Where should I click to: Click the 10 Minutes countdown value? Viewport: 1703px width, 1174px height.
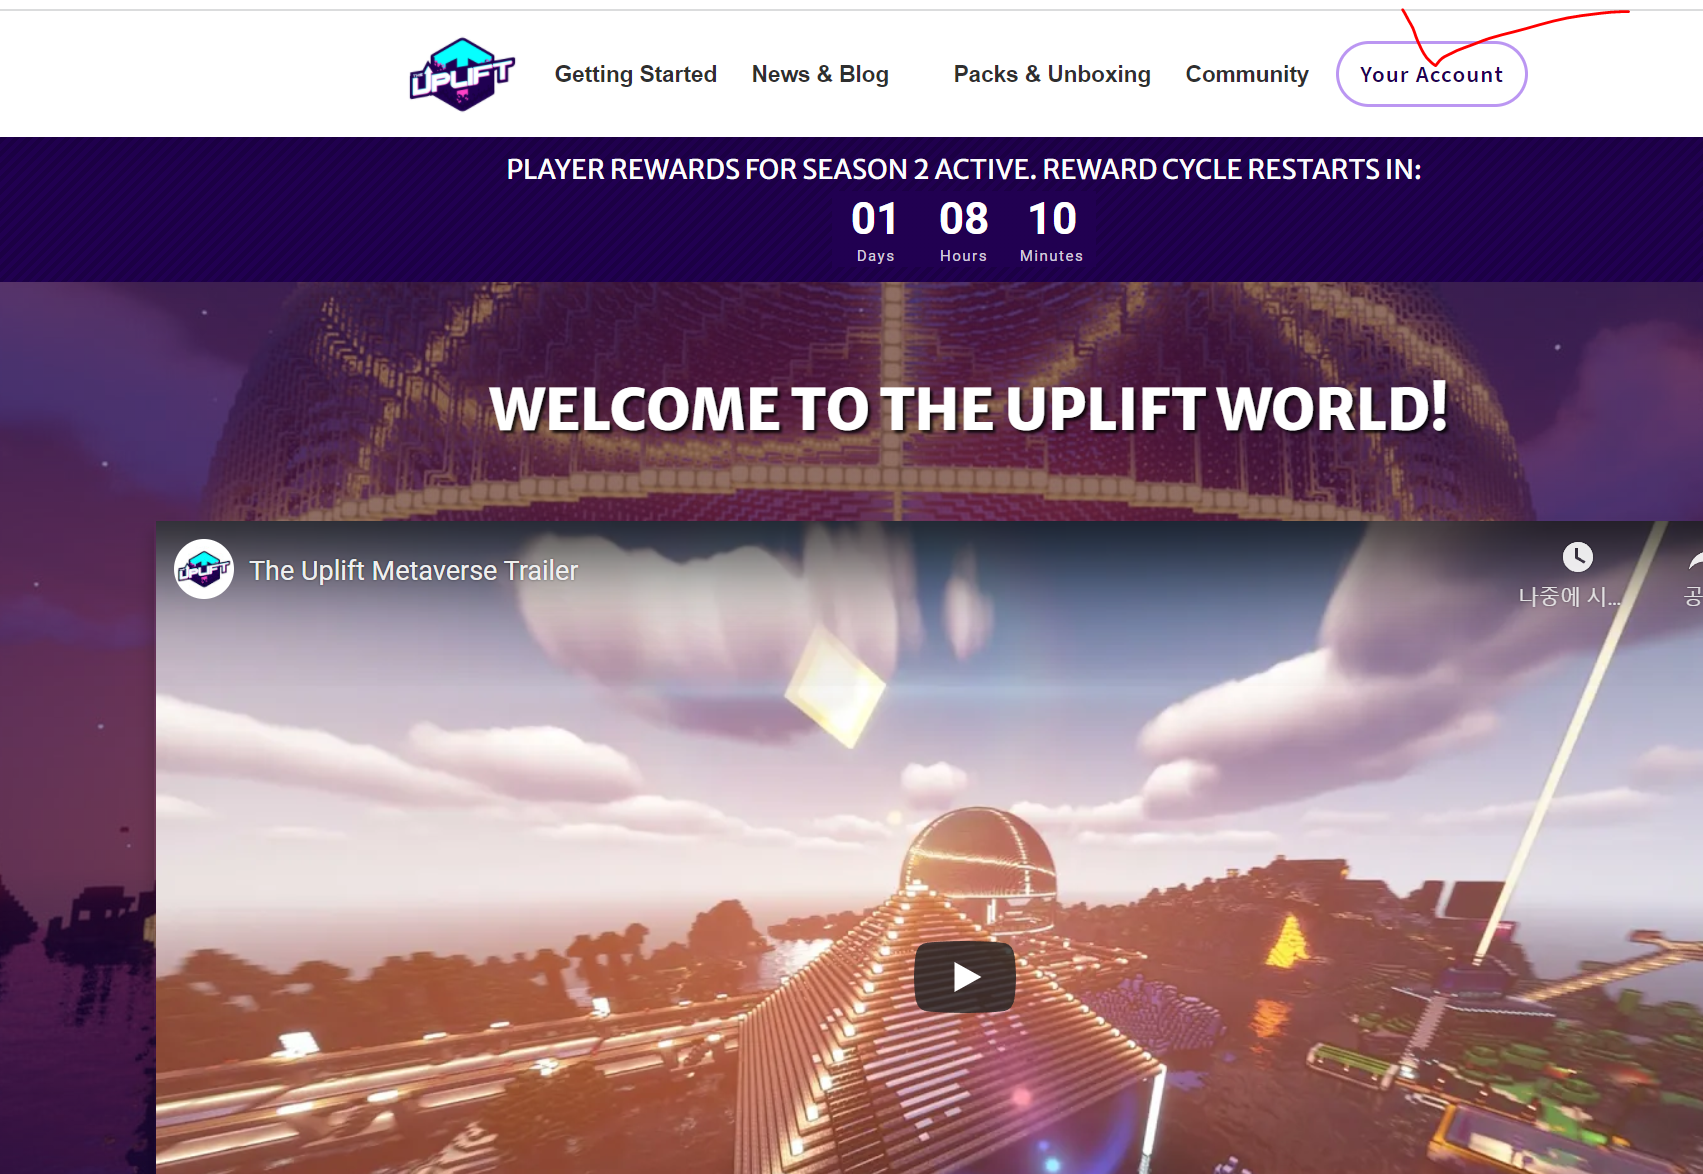1052,219
